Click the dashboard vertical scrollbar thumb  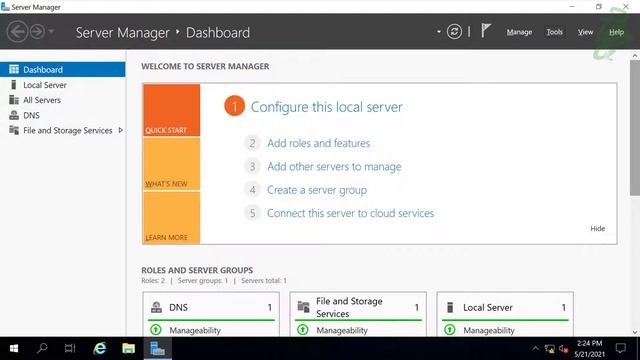[635, 128]
